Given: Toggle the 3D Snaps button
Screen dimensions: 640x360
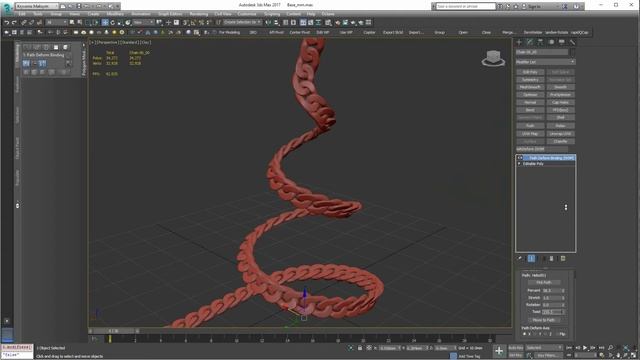Looking at the screenshot, I should coord(185,22).
